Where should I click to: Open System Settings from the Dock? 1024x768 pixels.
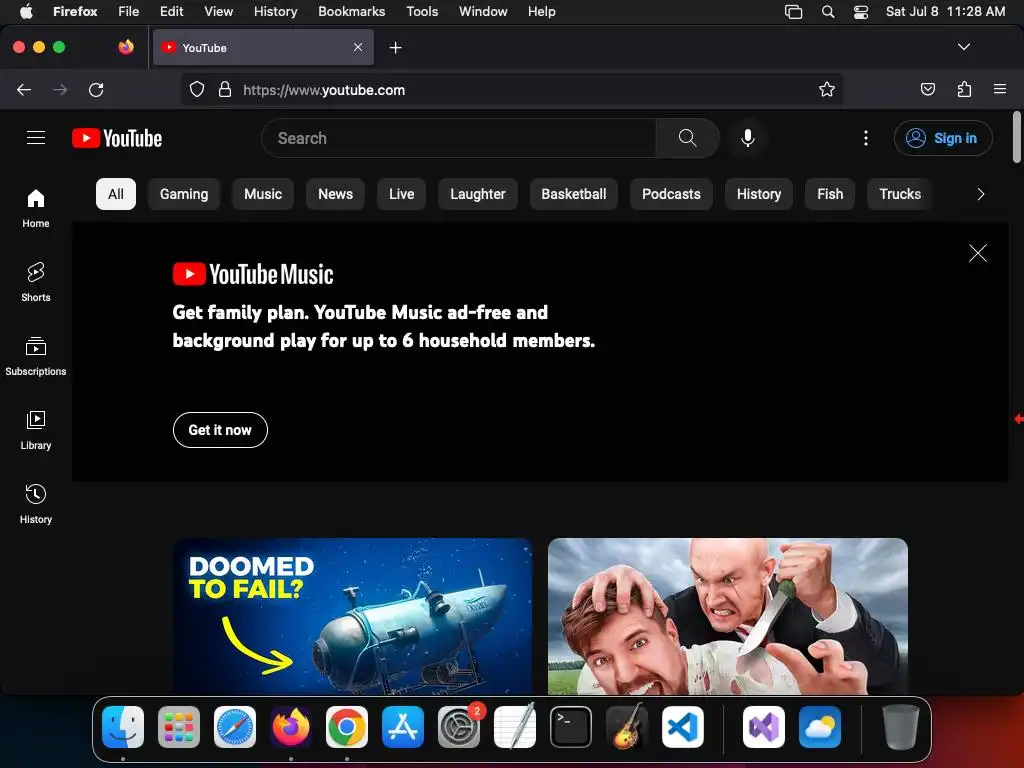point(458,727)
